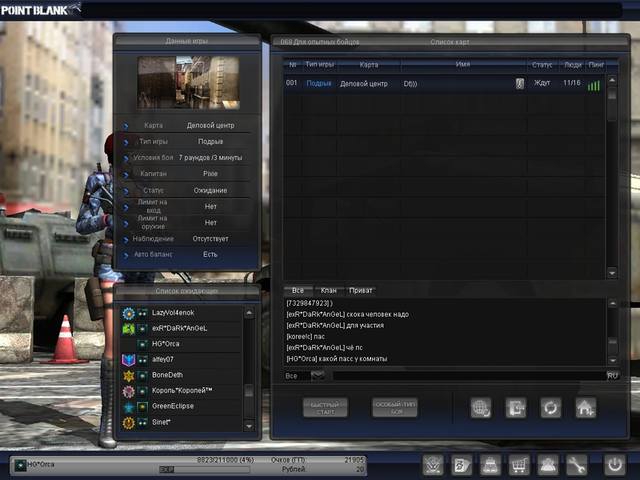Screen dimensions: 640x480
Task: Click the map preview thumbnail
Action: (187, 81)
